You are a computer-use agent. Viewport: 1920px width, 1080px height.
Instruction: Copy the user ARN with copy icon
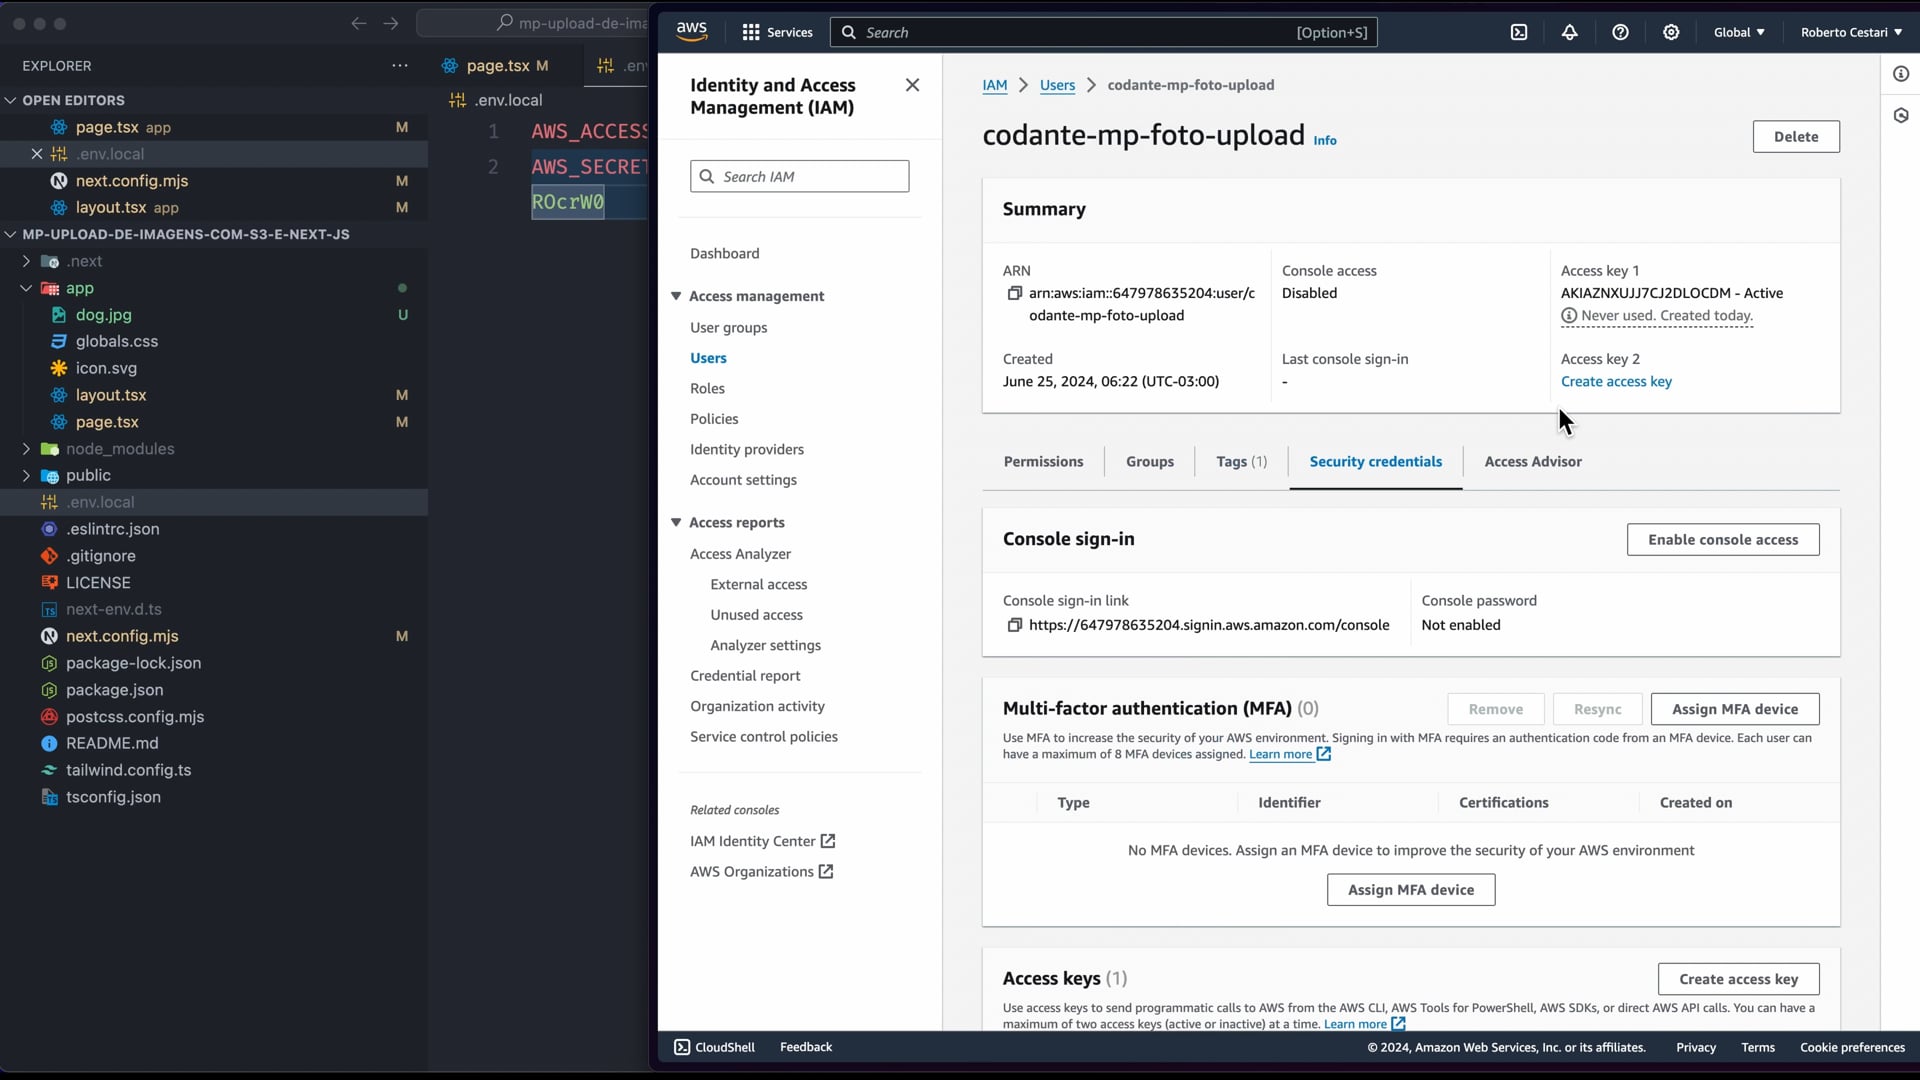point(1014,293)
